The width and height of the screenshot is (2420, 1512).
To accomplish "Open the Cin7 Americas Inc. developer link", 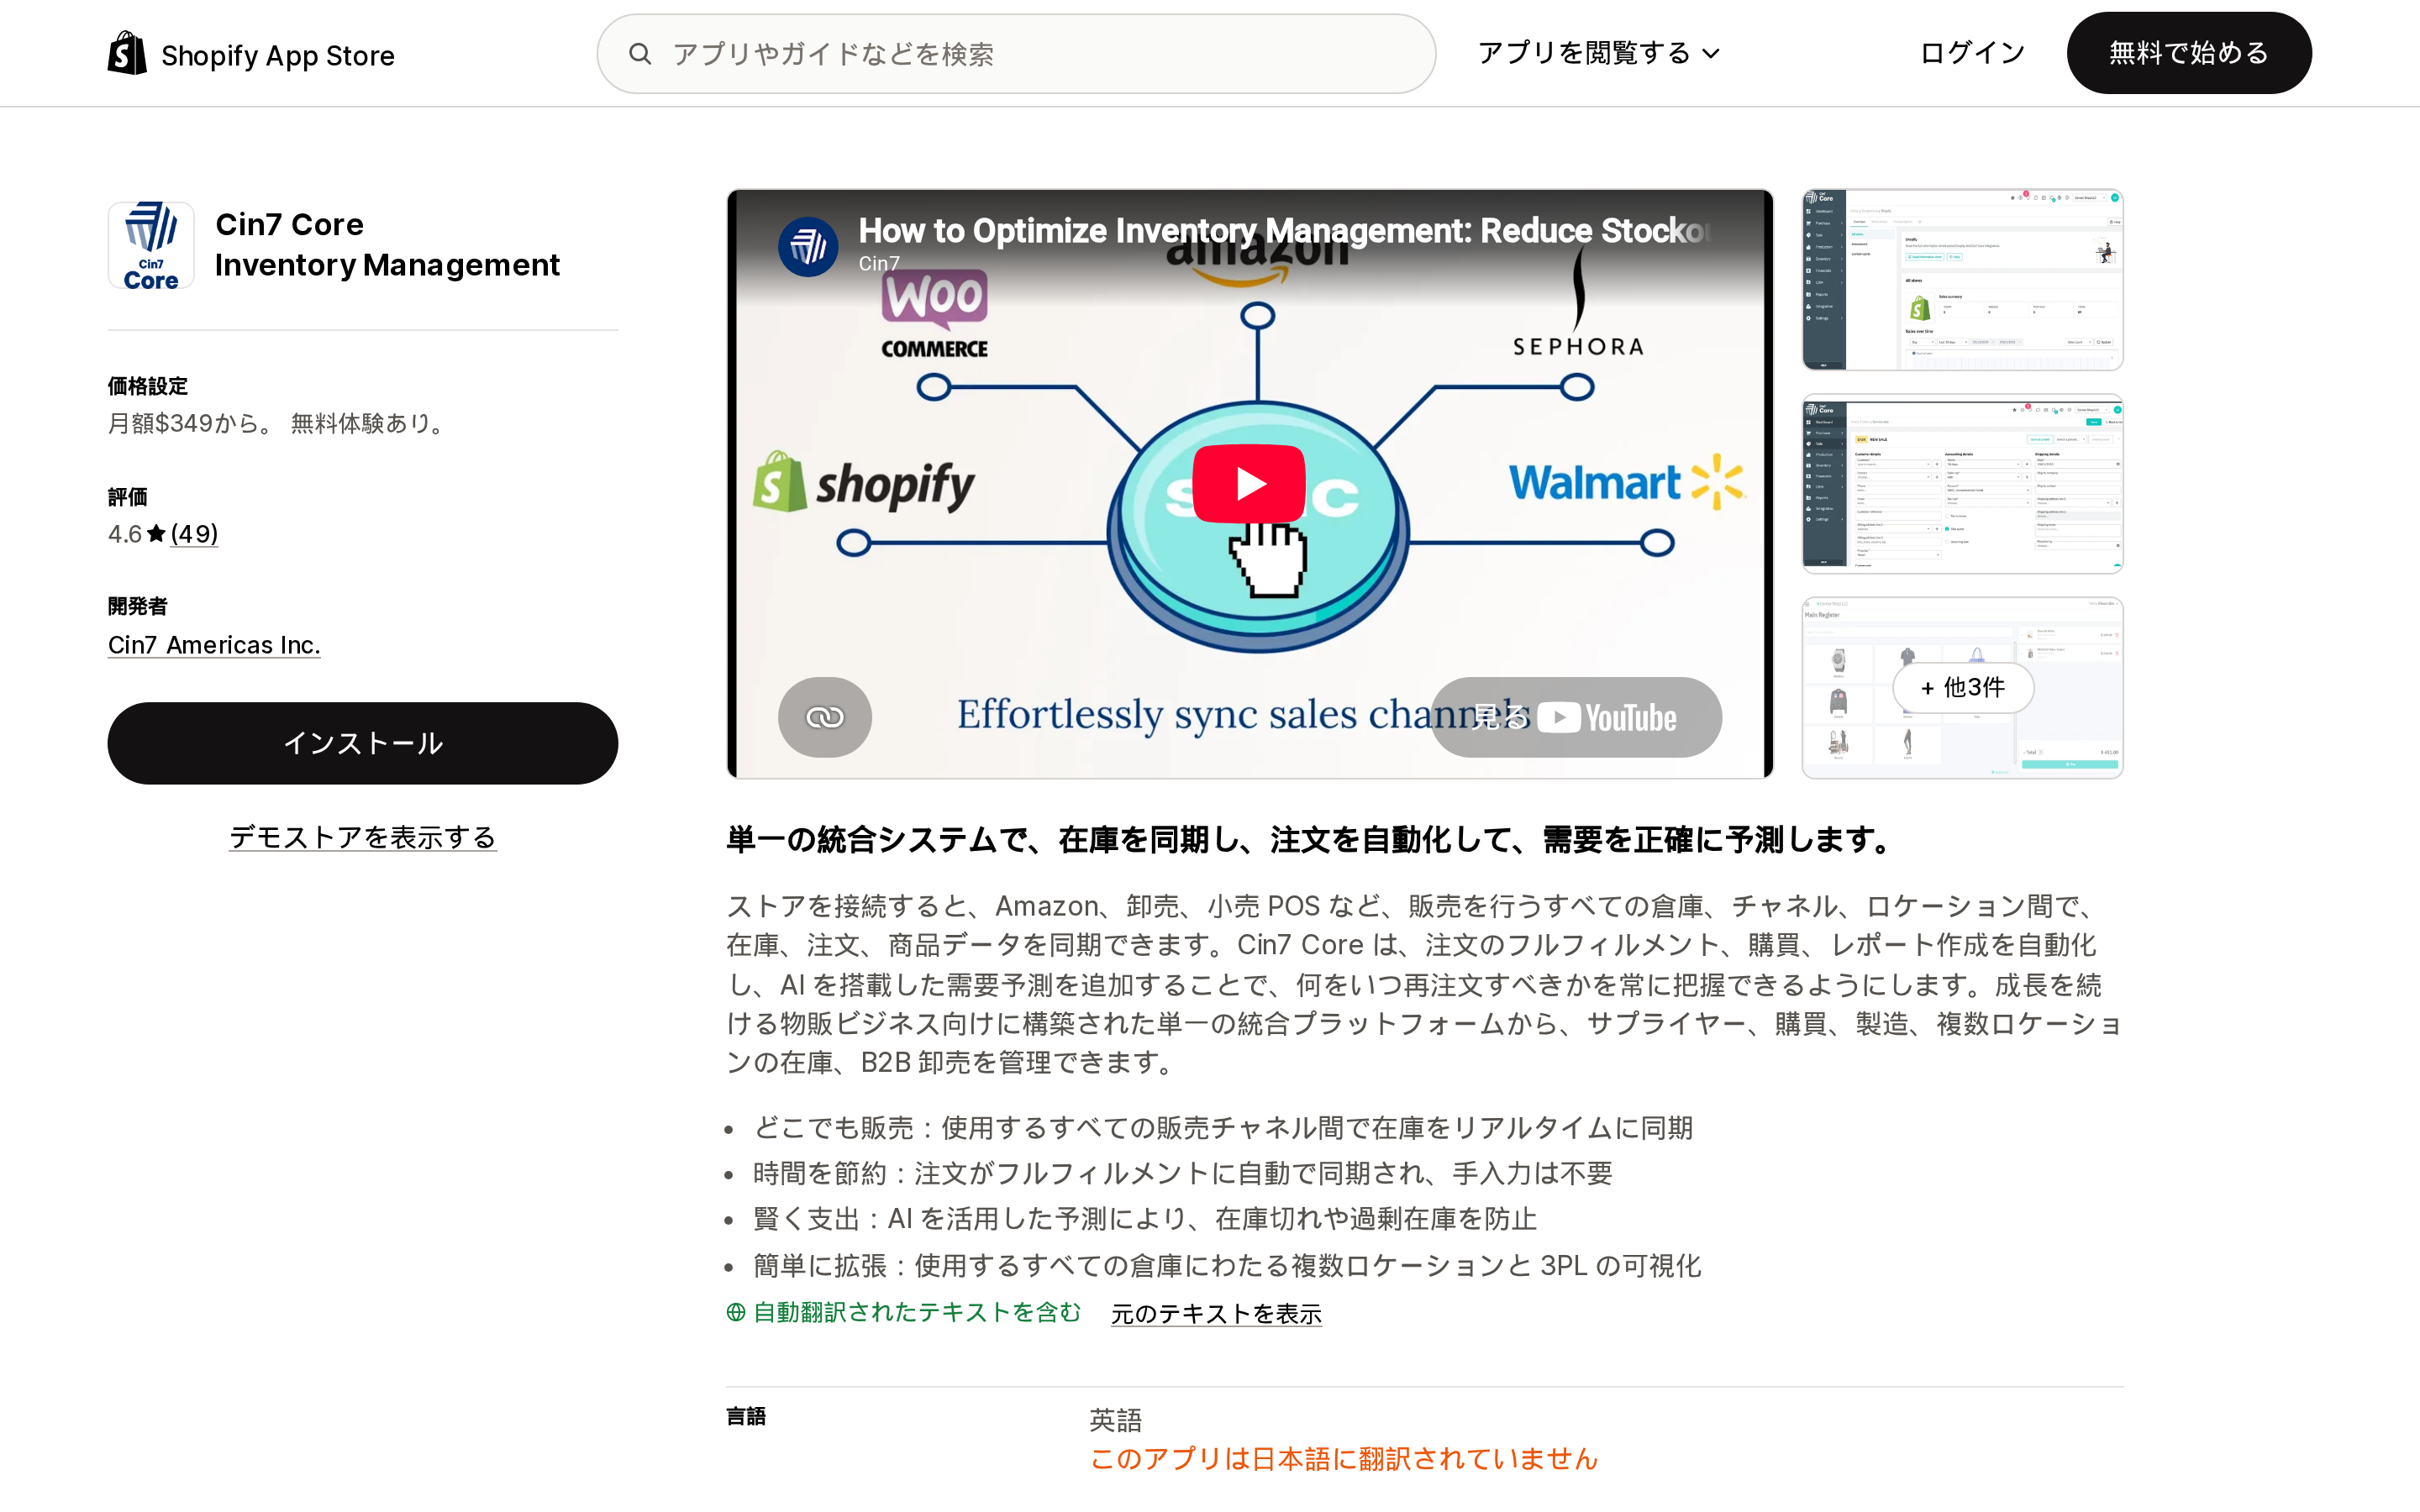I will pyautogui.click(x=214, y=645).
